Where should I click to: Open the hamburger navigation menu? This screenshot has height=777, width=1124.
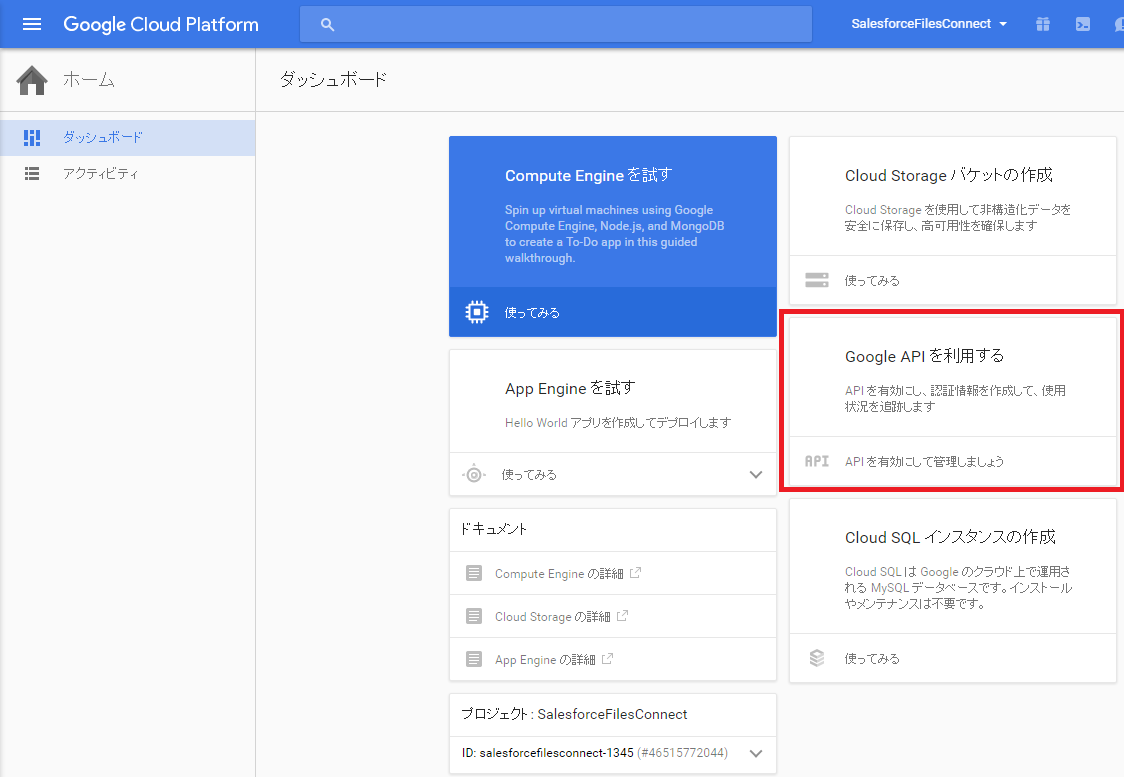point(32,24)
